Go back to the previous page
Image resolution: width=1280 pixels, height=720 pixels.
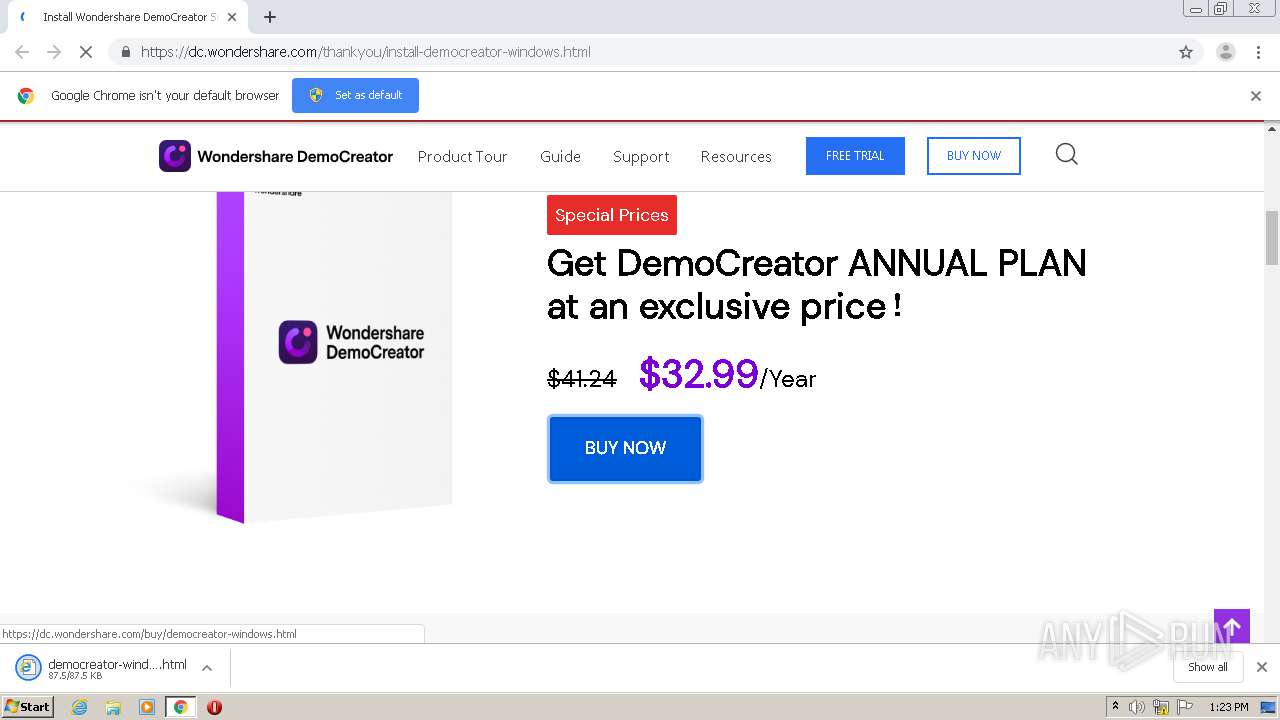pos(22,52)
